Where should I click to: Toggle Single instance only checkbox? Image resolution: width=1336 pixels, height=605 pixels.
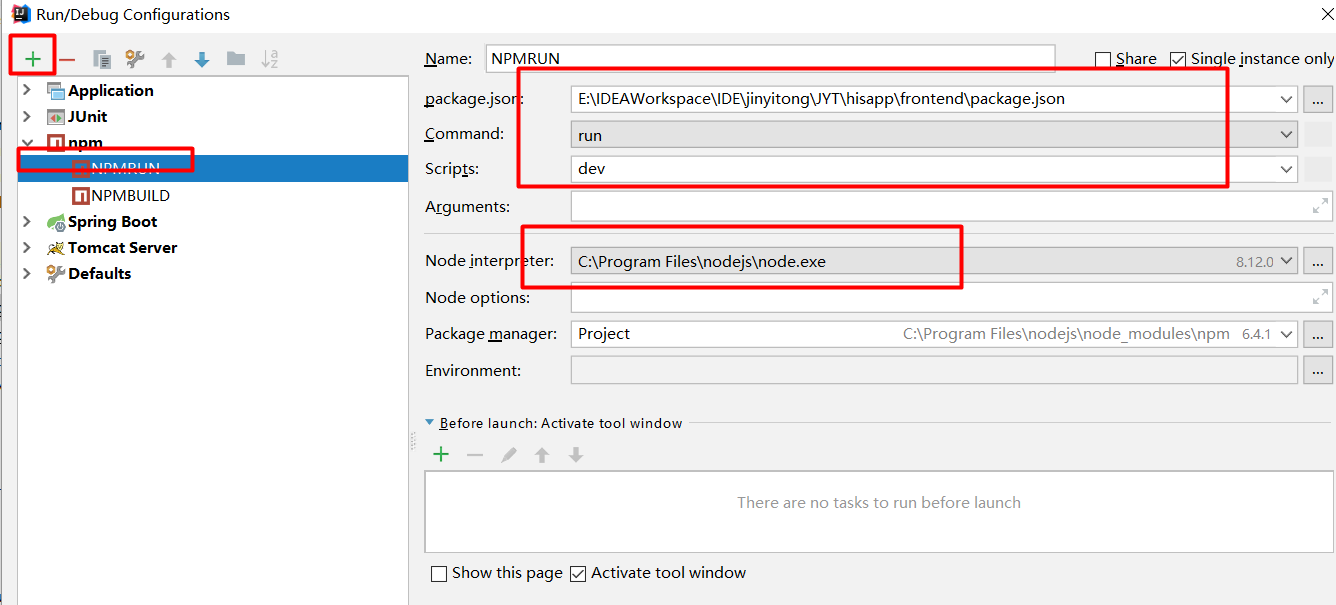(x=1178, y=59)
